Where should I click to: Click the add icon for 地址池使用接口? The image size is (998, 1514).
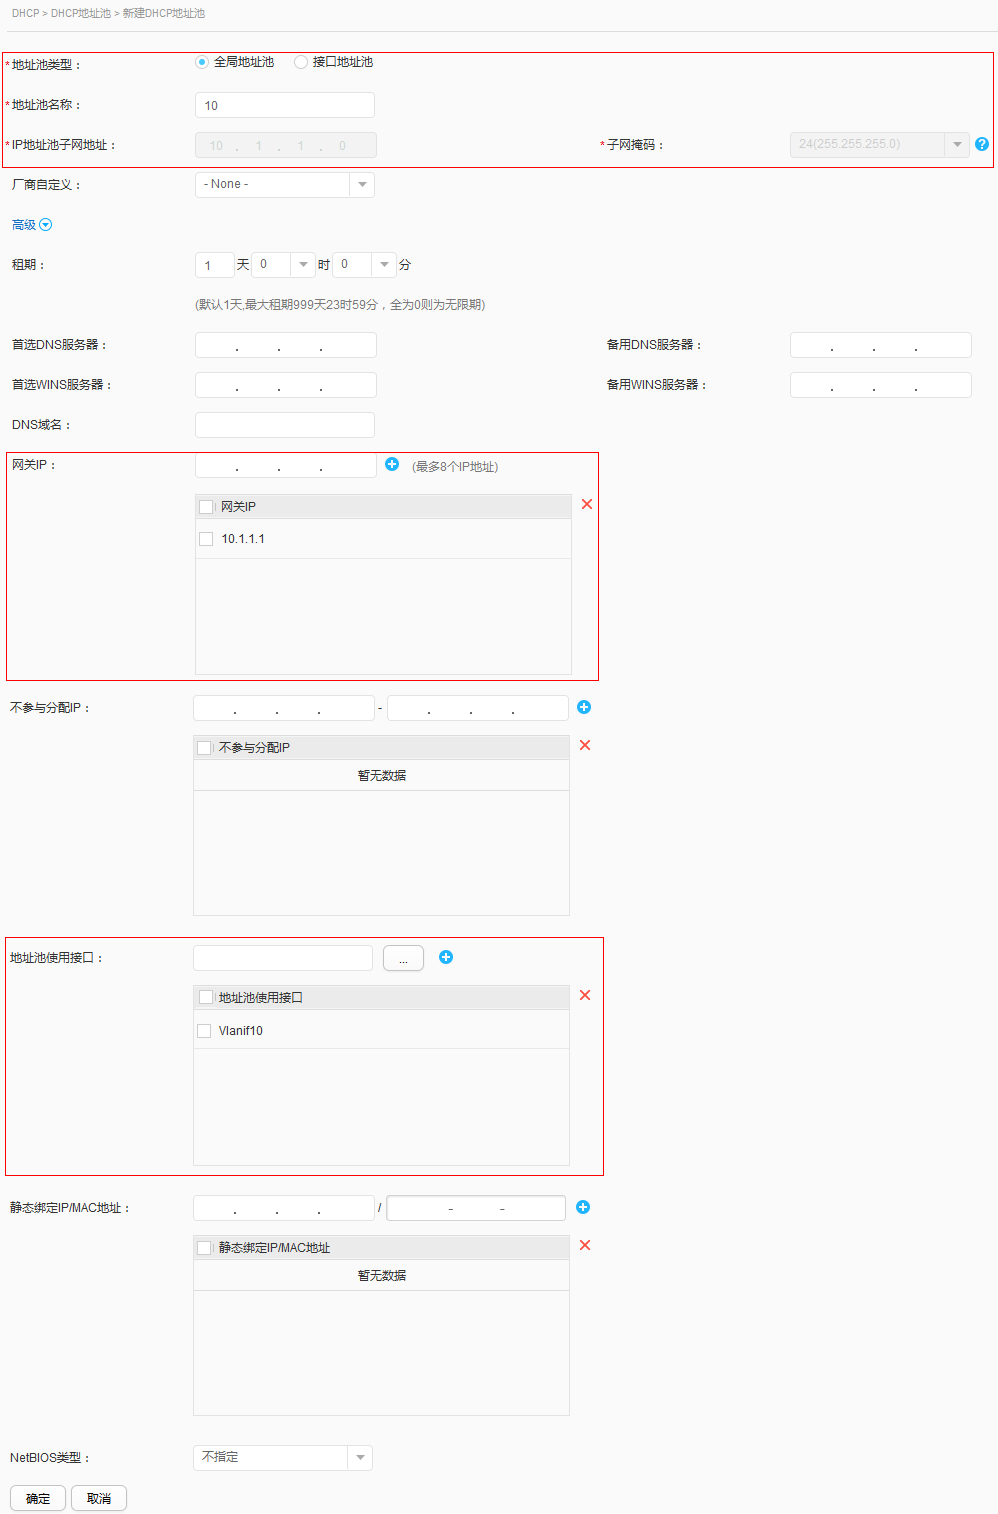446,957
